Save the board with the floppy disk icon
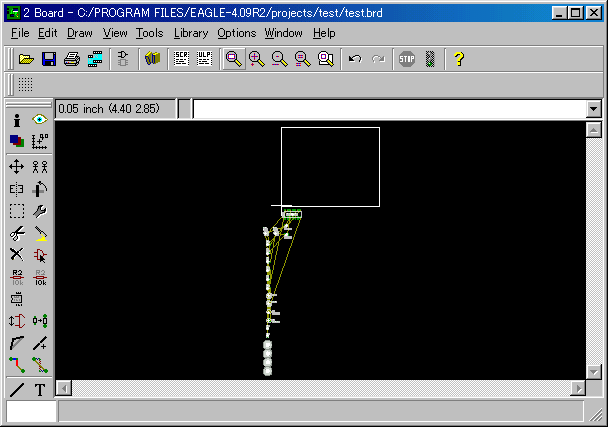The width and height of the screenshot is (608, 427). (x=49, y=59)
